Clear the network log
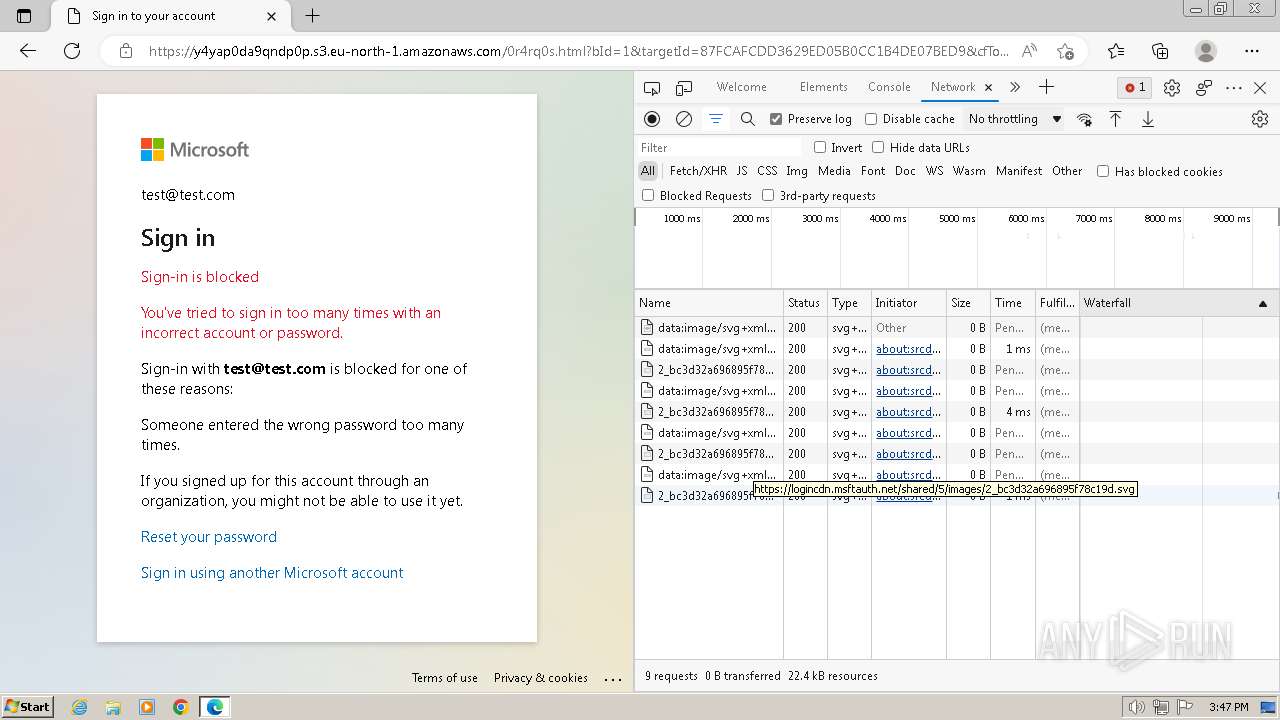The width and height of the screenshot is (1280, 720). (684, 119)
